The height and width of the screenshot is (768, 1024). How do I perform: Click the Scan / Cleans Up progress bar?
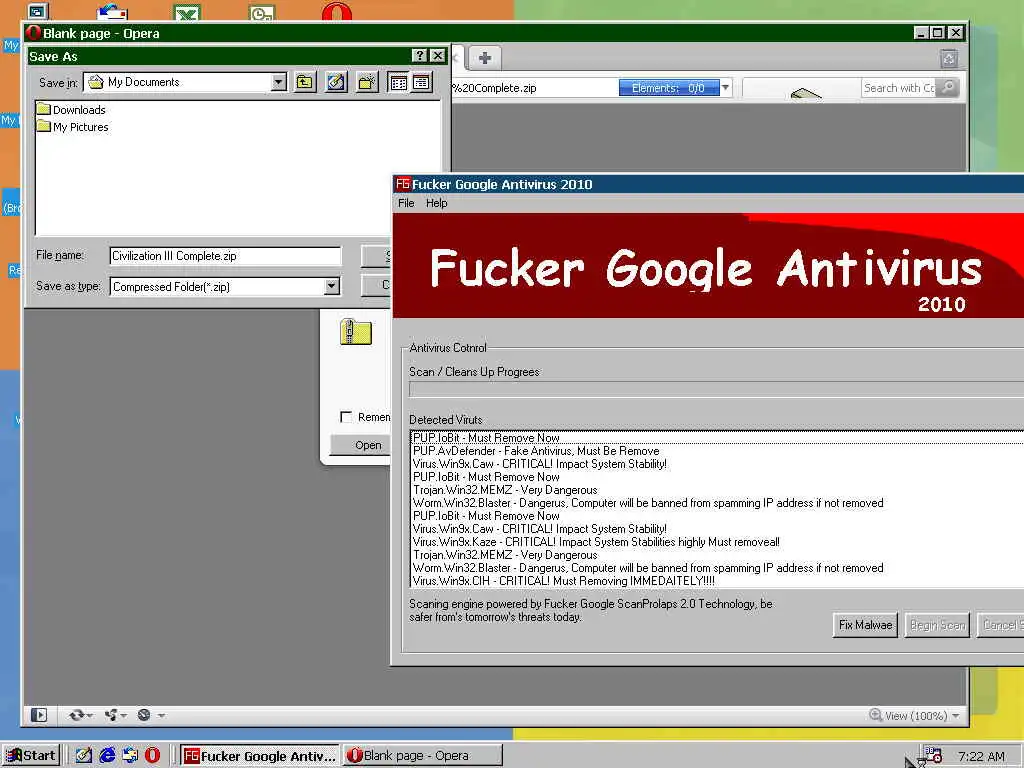click(716, 390)
